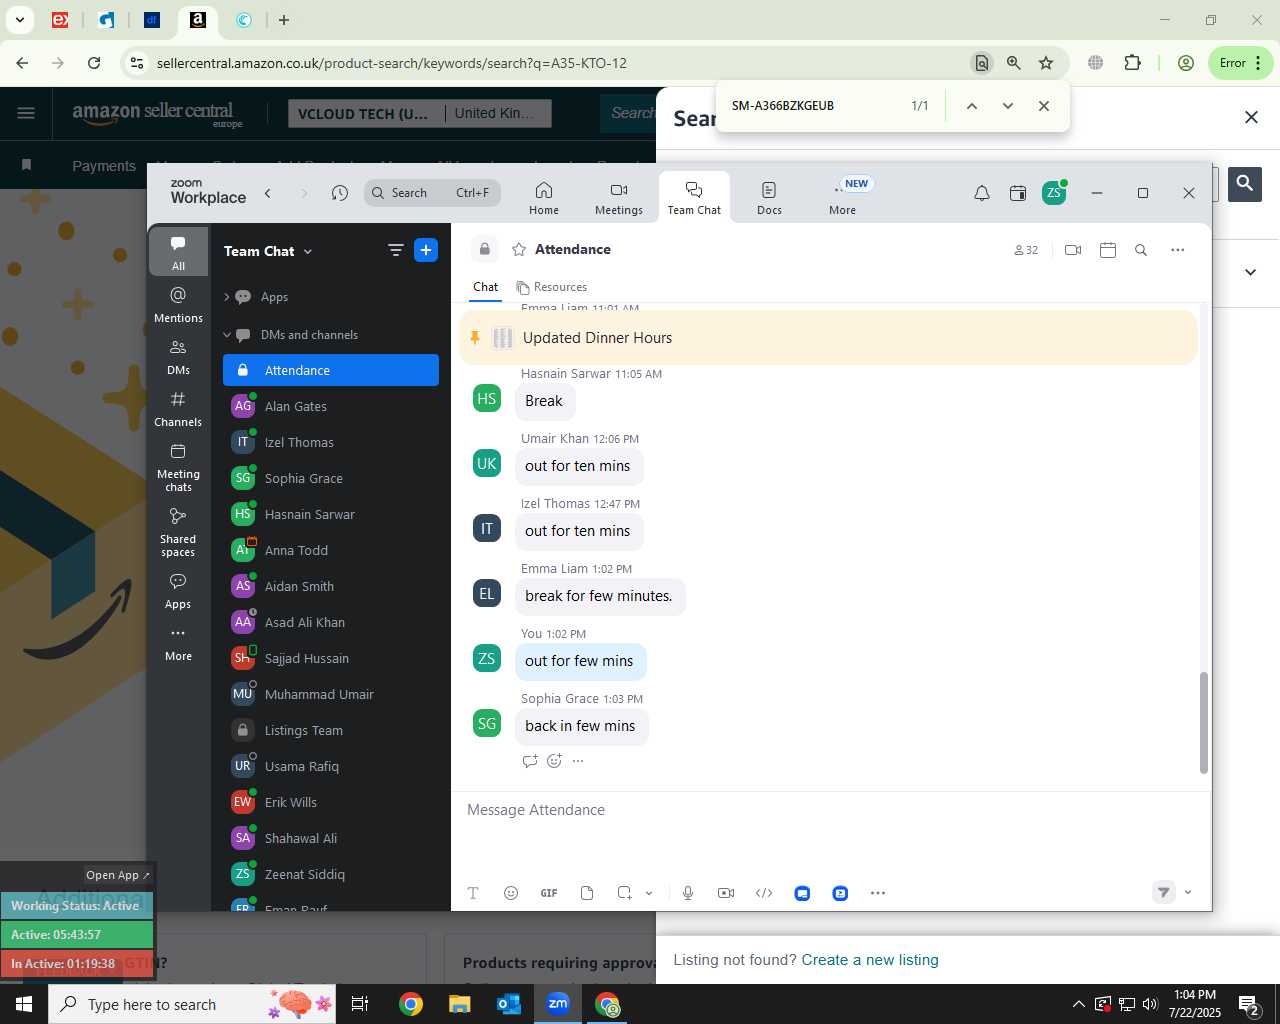This screenshot has width=1280, height=1024.
Task: Go to previous find-in-page result
Action: tap(971, 106)
